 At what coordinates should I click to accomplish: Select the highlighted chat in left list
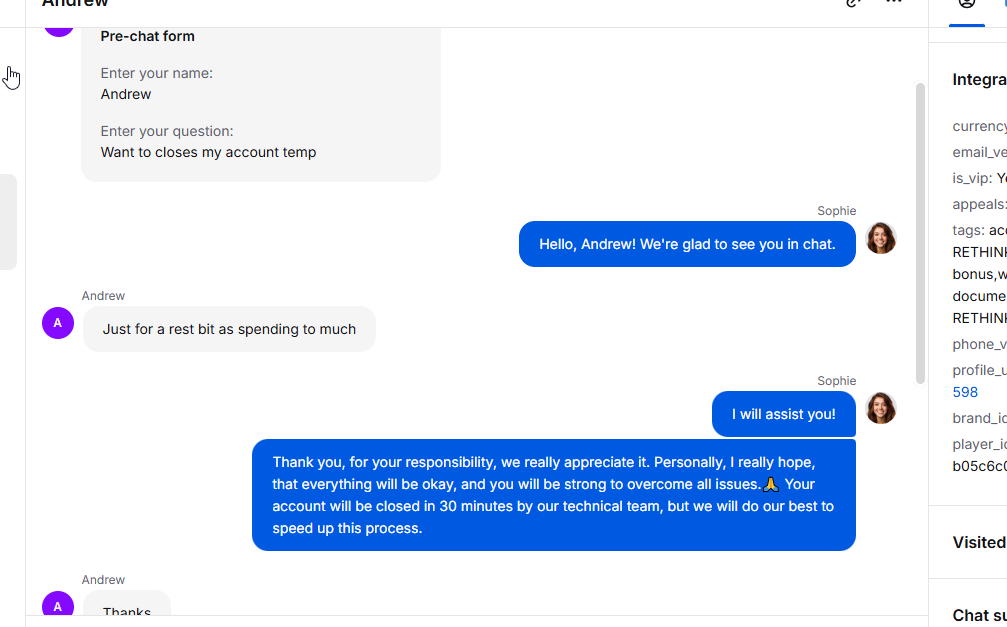pos(8,222)
